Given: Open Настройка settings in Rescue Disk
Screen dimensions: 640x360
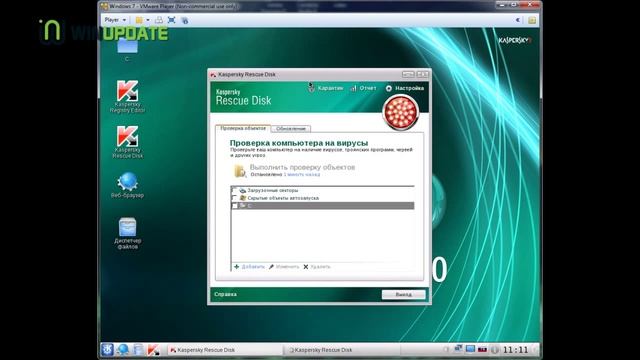Looking at the screenshot, I should (404, 88).
